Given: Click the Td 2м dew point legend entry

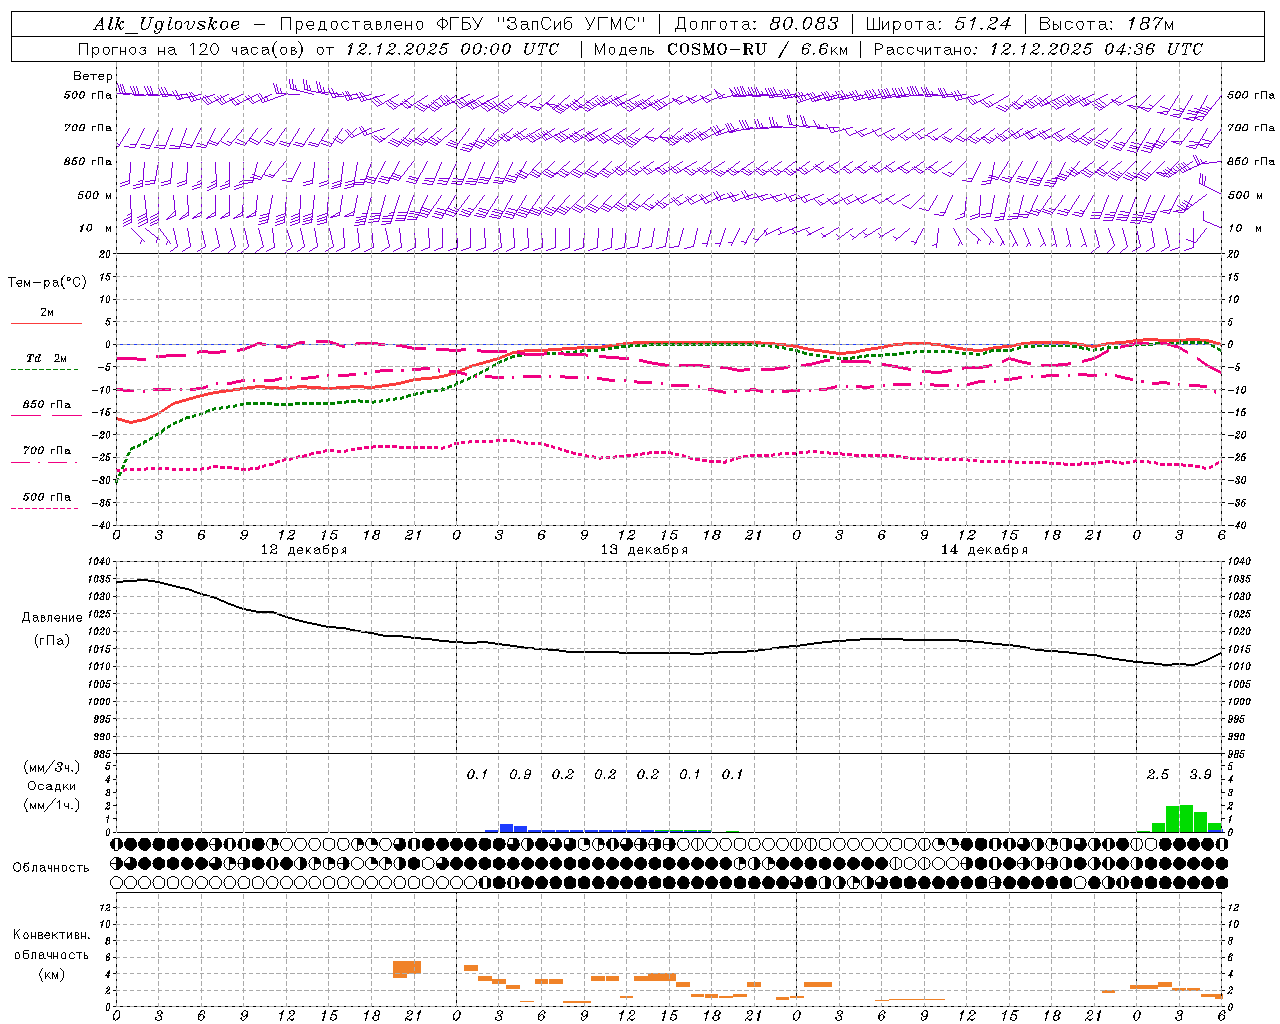Looking at the screenshot, I should (x=46, y=358).
